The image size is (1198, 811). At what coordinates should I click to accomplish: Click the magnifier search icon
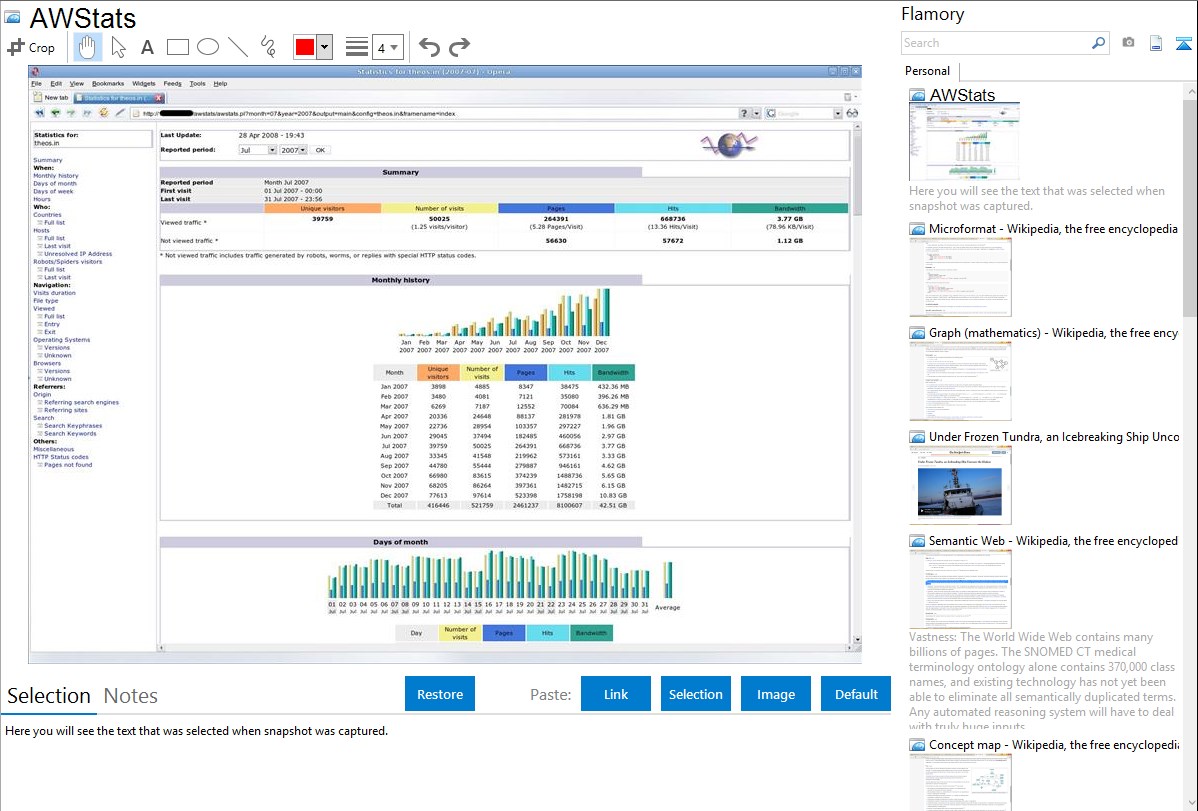tap(1099, 43)
